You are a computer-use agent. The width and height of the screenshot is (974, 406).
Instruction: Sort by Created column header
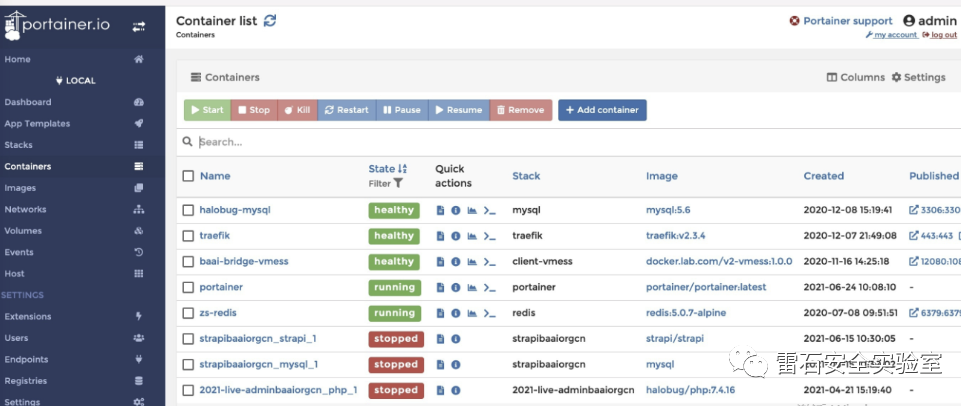coord(824,176)
